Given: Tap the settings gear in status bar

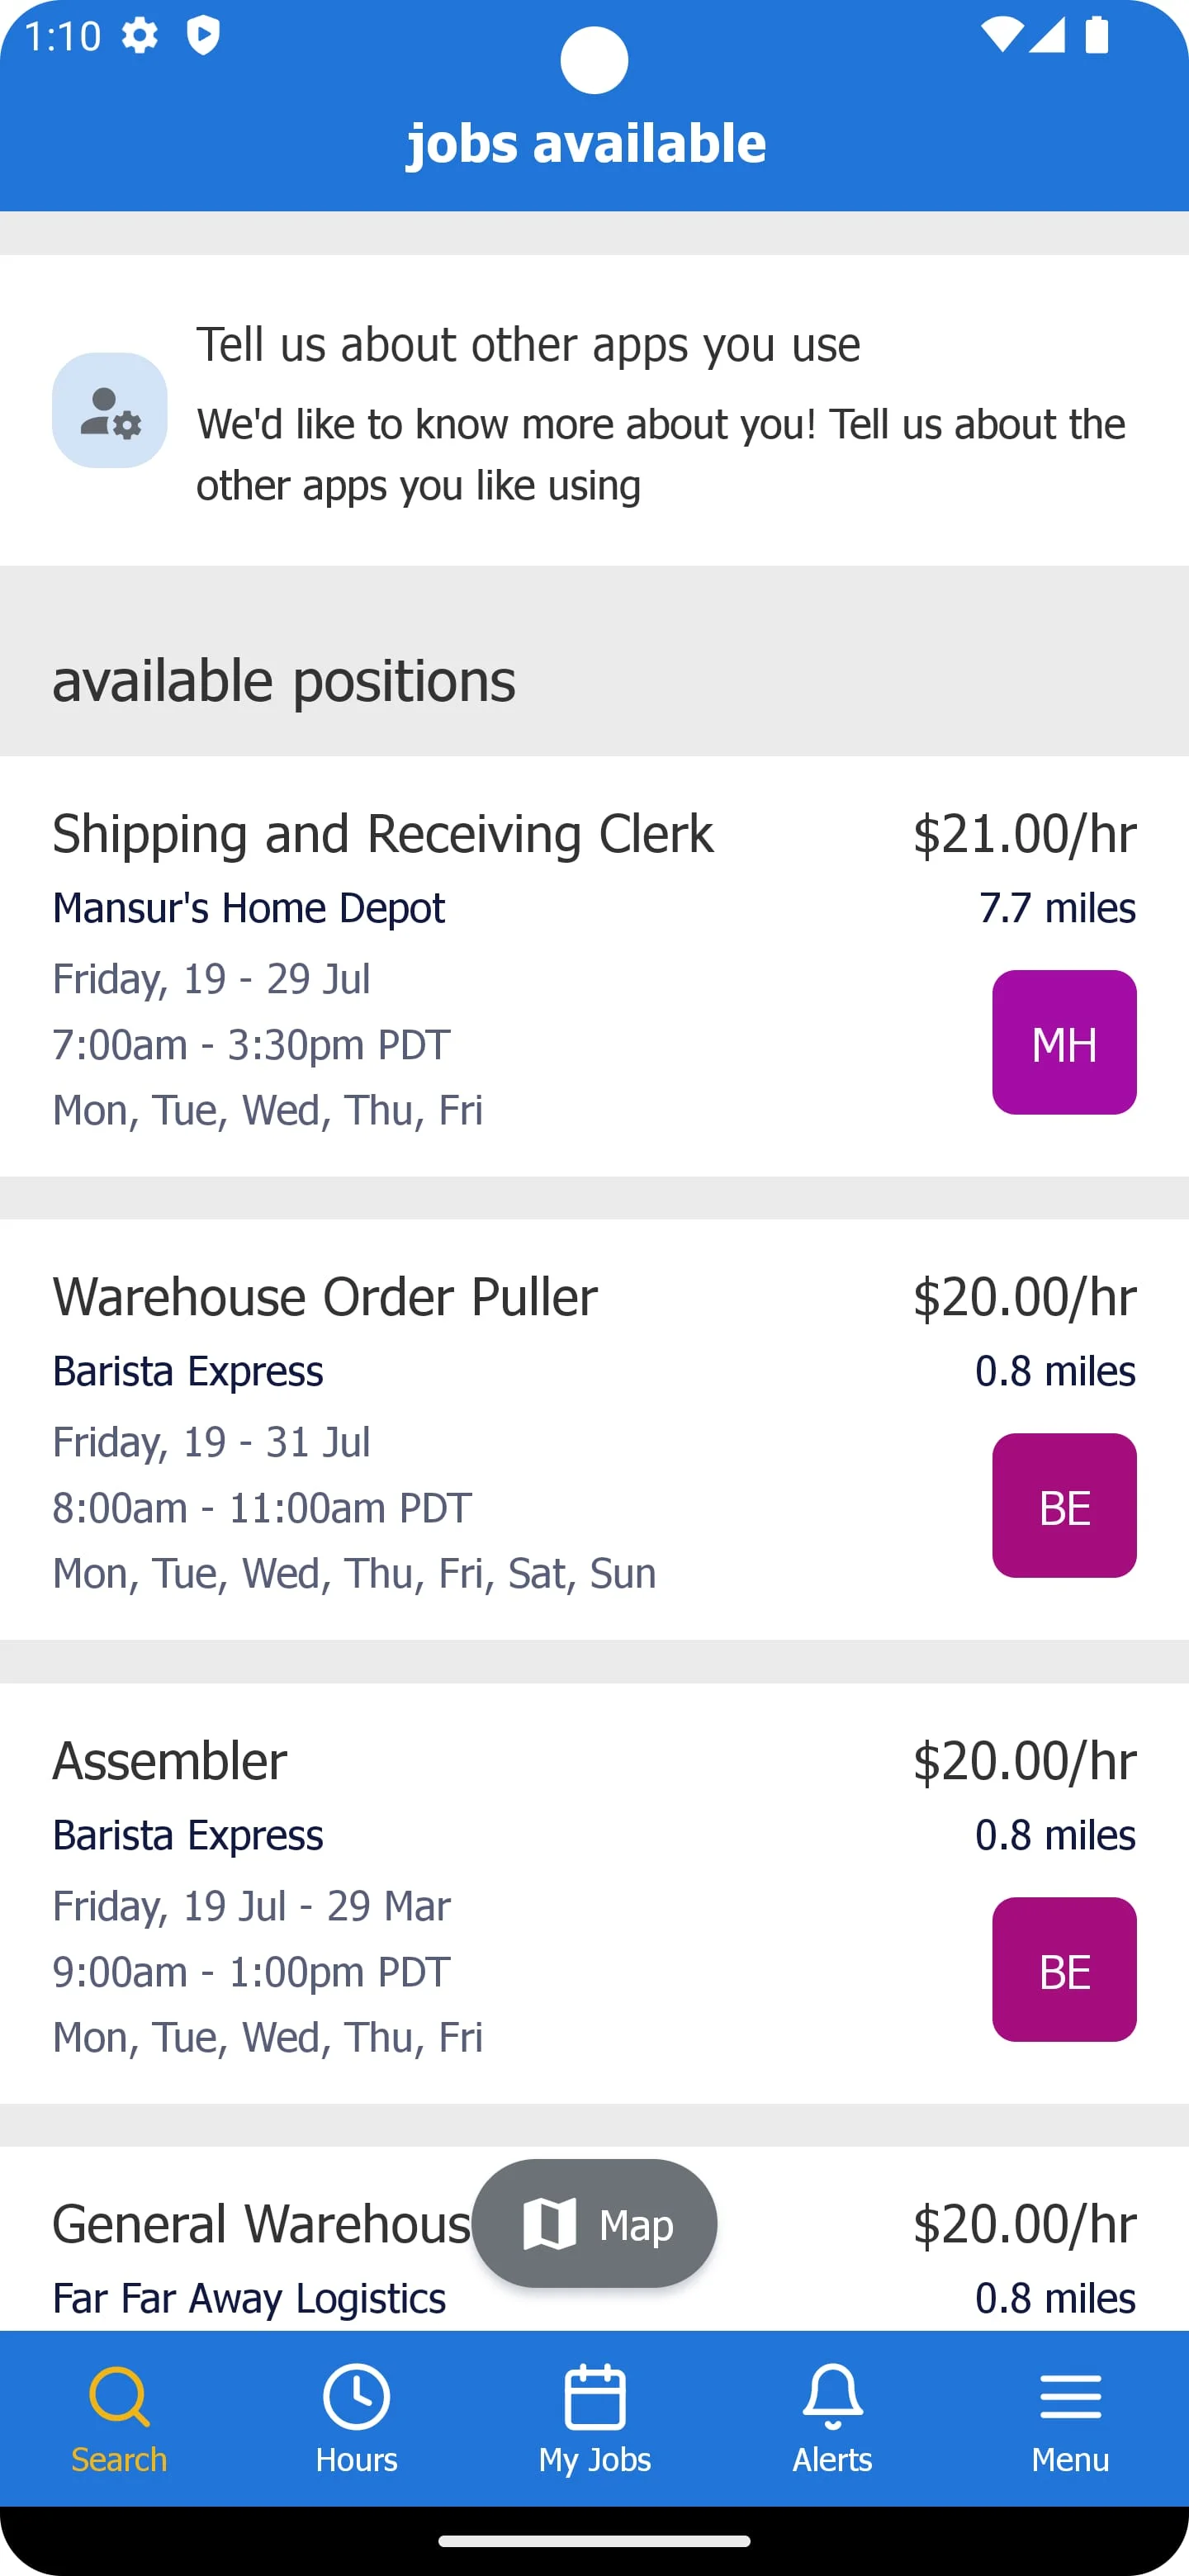Looking at the screenshot, I should pos(140,36).
